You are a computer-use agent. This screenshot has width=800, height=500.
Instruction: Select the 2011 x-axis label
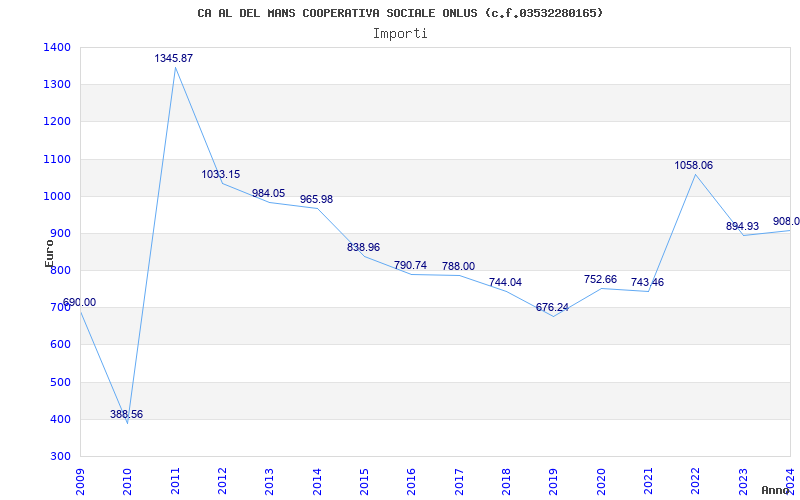[x=175, y=482]
